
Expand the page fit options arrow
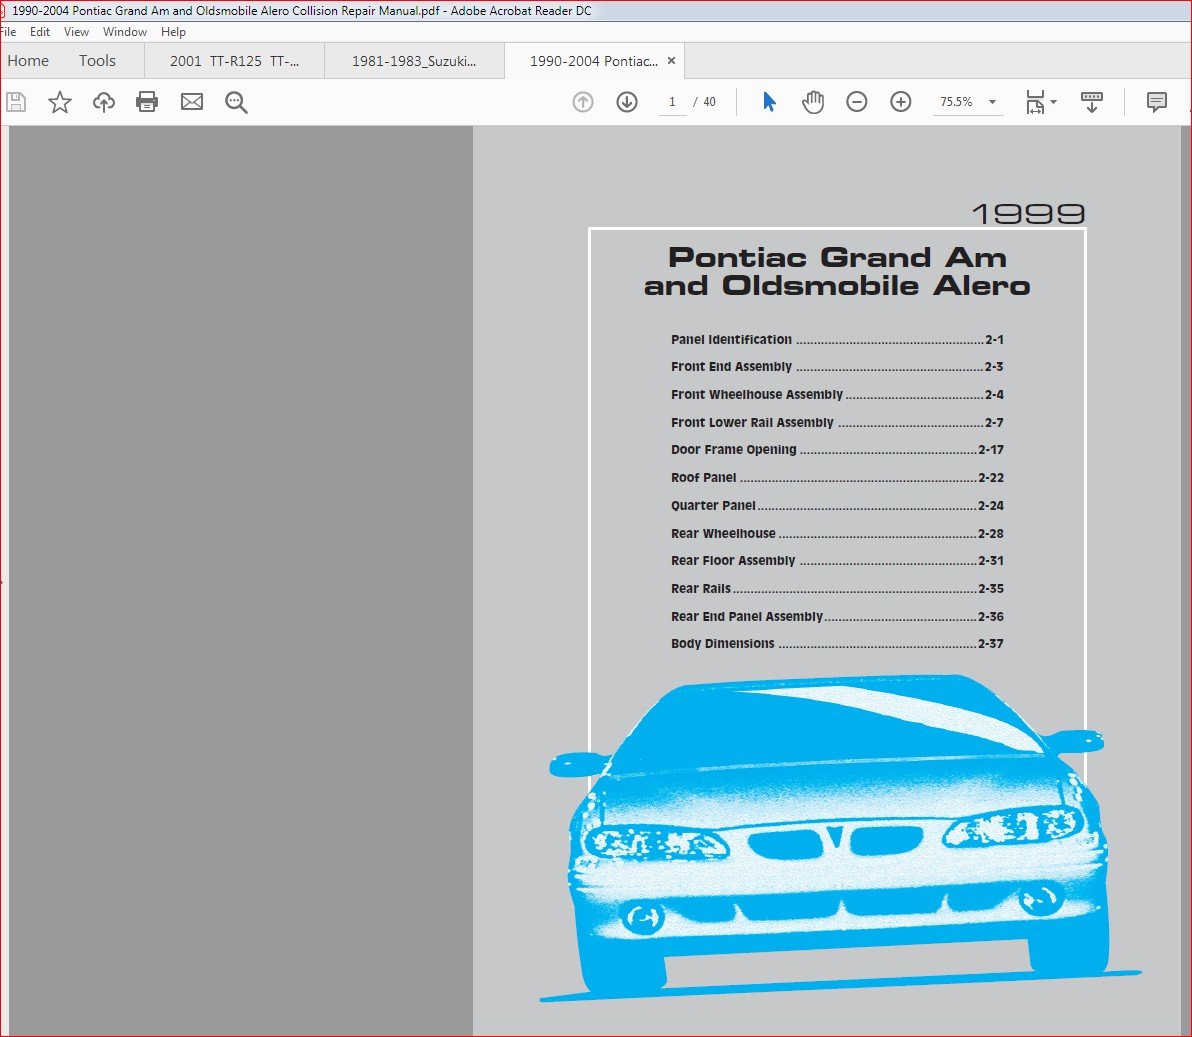[x=1054, y=102]
